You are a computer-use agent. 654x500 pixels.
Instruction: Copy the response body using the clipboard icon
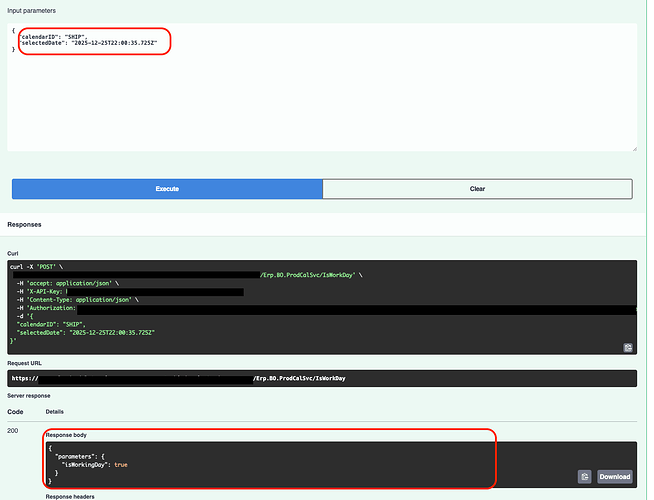tap(584, 477)
